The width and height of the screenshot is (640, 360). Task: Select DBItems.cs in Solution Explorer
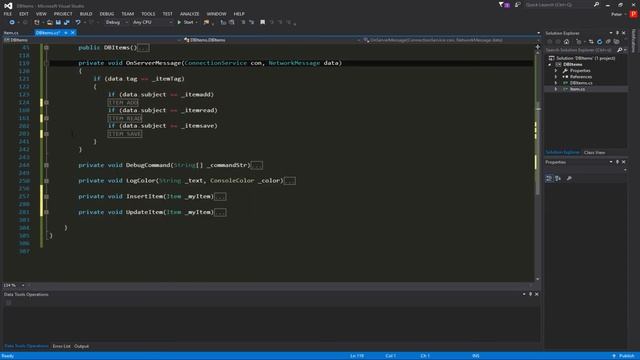tap(581, 83)
